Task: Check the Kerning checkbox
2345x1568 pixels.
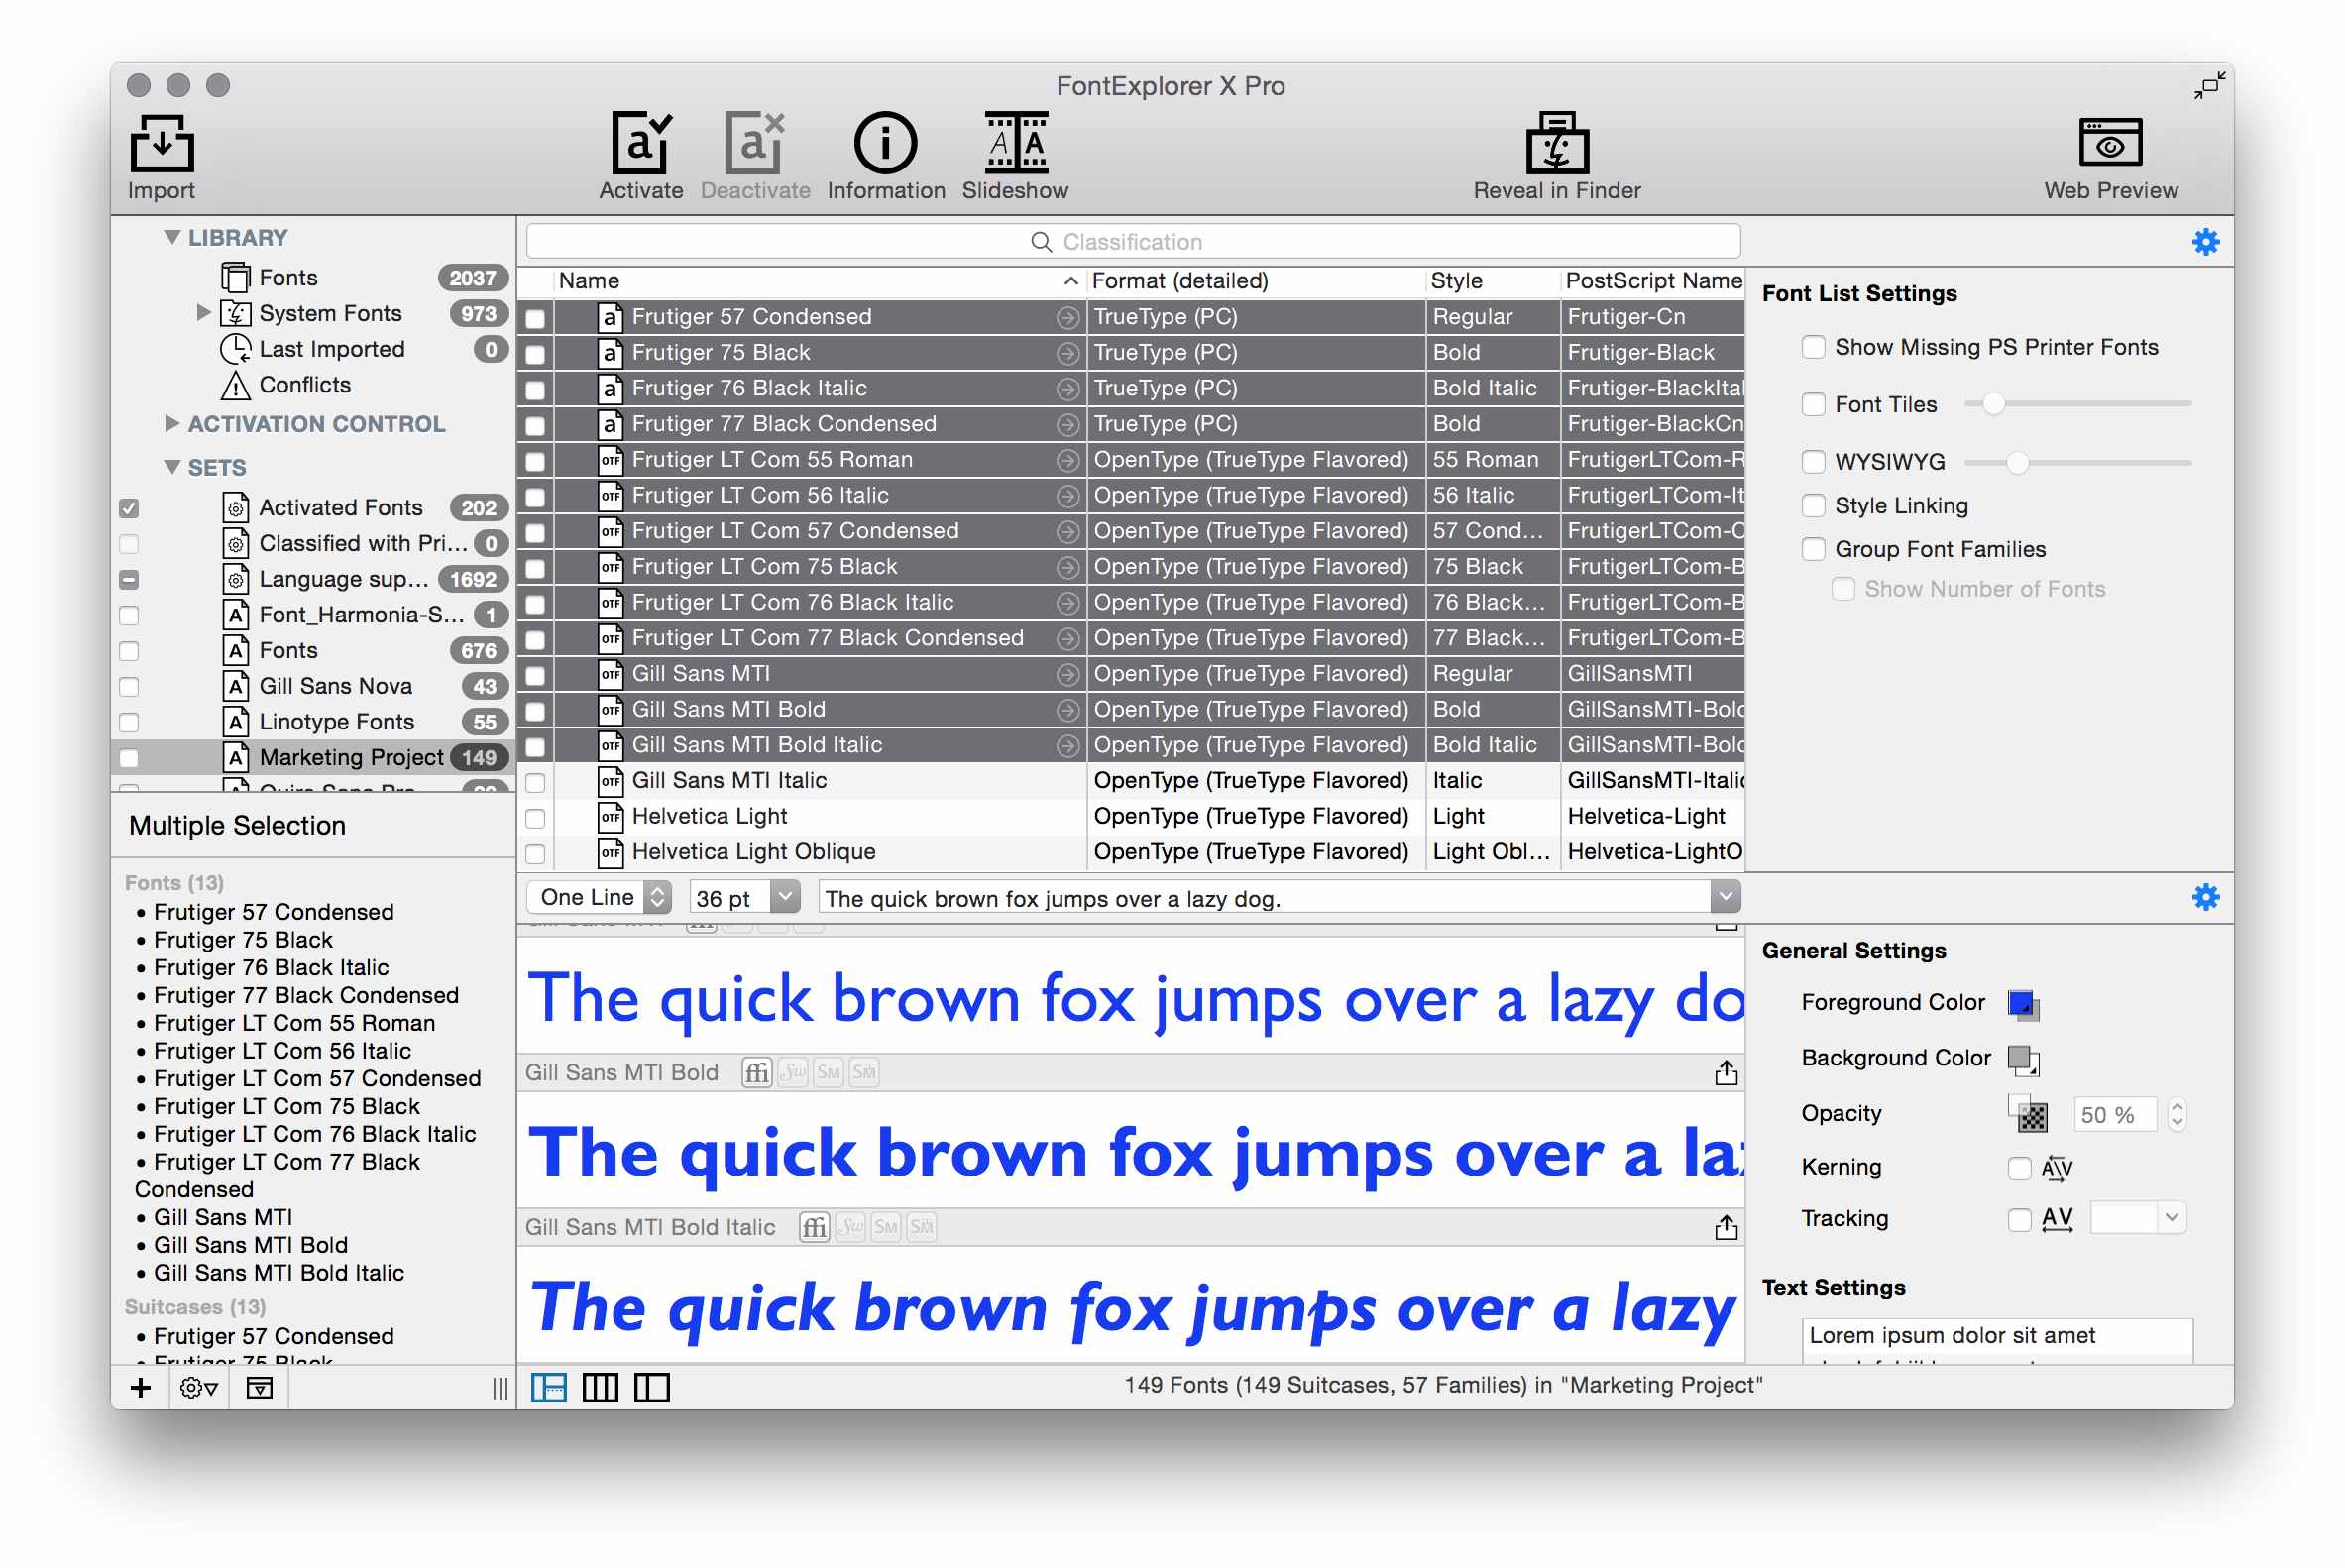Action: click(2018, 1167)
